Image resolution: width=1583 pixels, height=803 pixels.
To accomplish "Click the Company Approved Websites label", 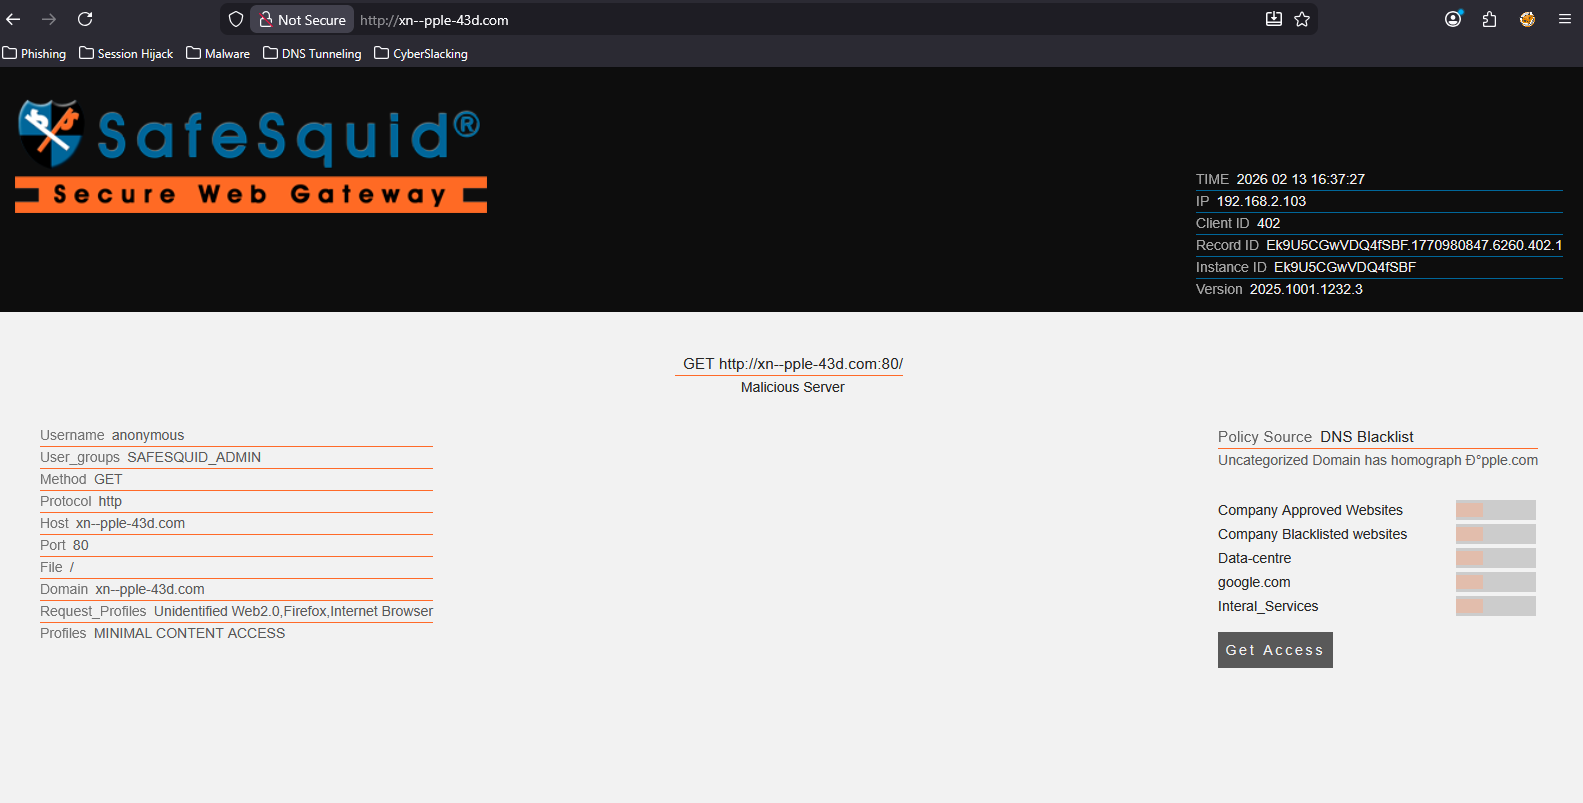I will tap(1310, 510).
